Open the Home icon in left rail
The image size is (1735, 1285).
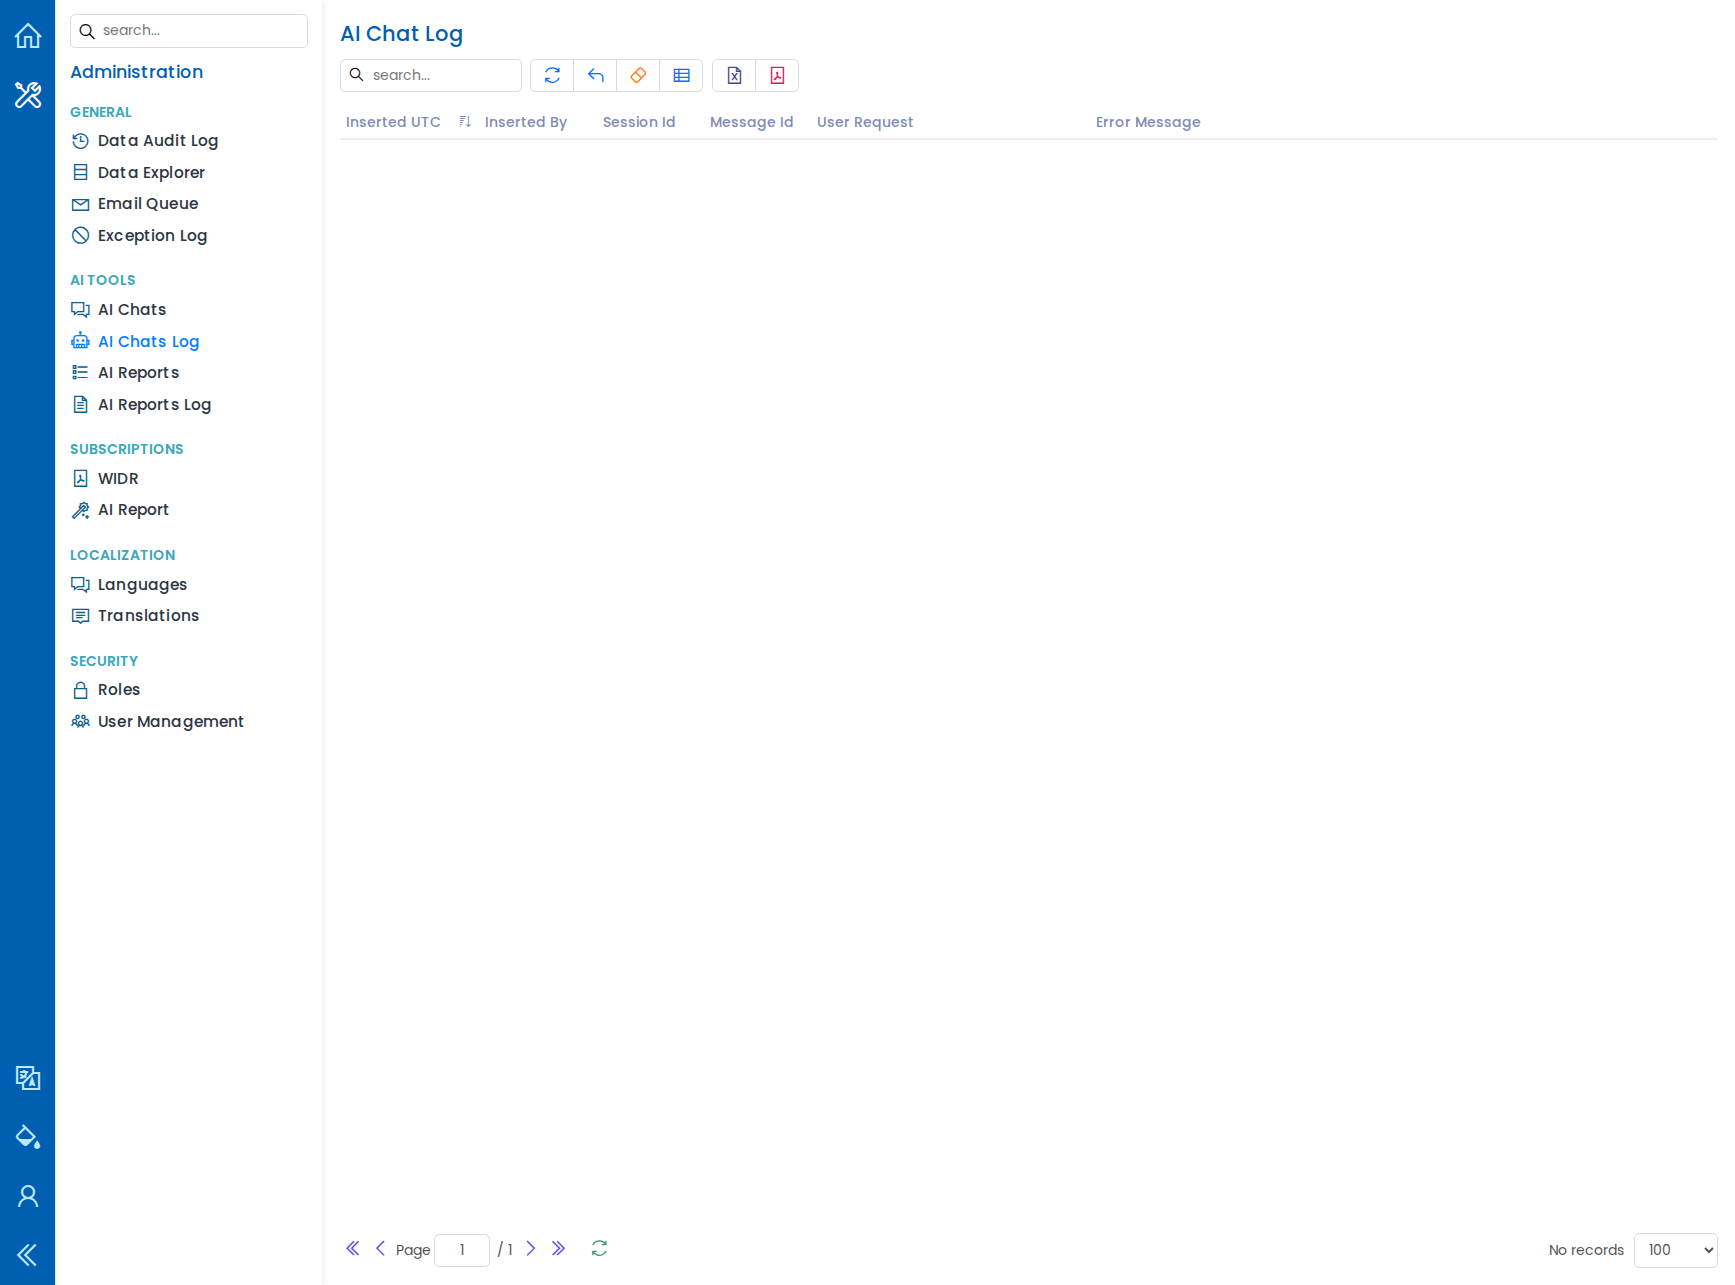click(28, 36)
